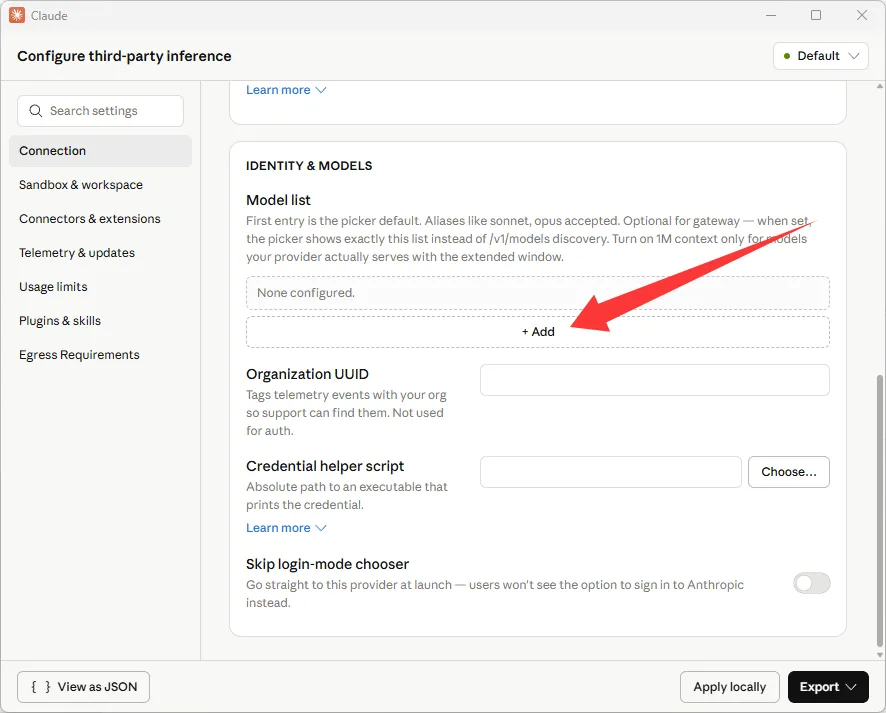Click the None configured placeholder row

(x=538, y=293)
